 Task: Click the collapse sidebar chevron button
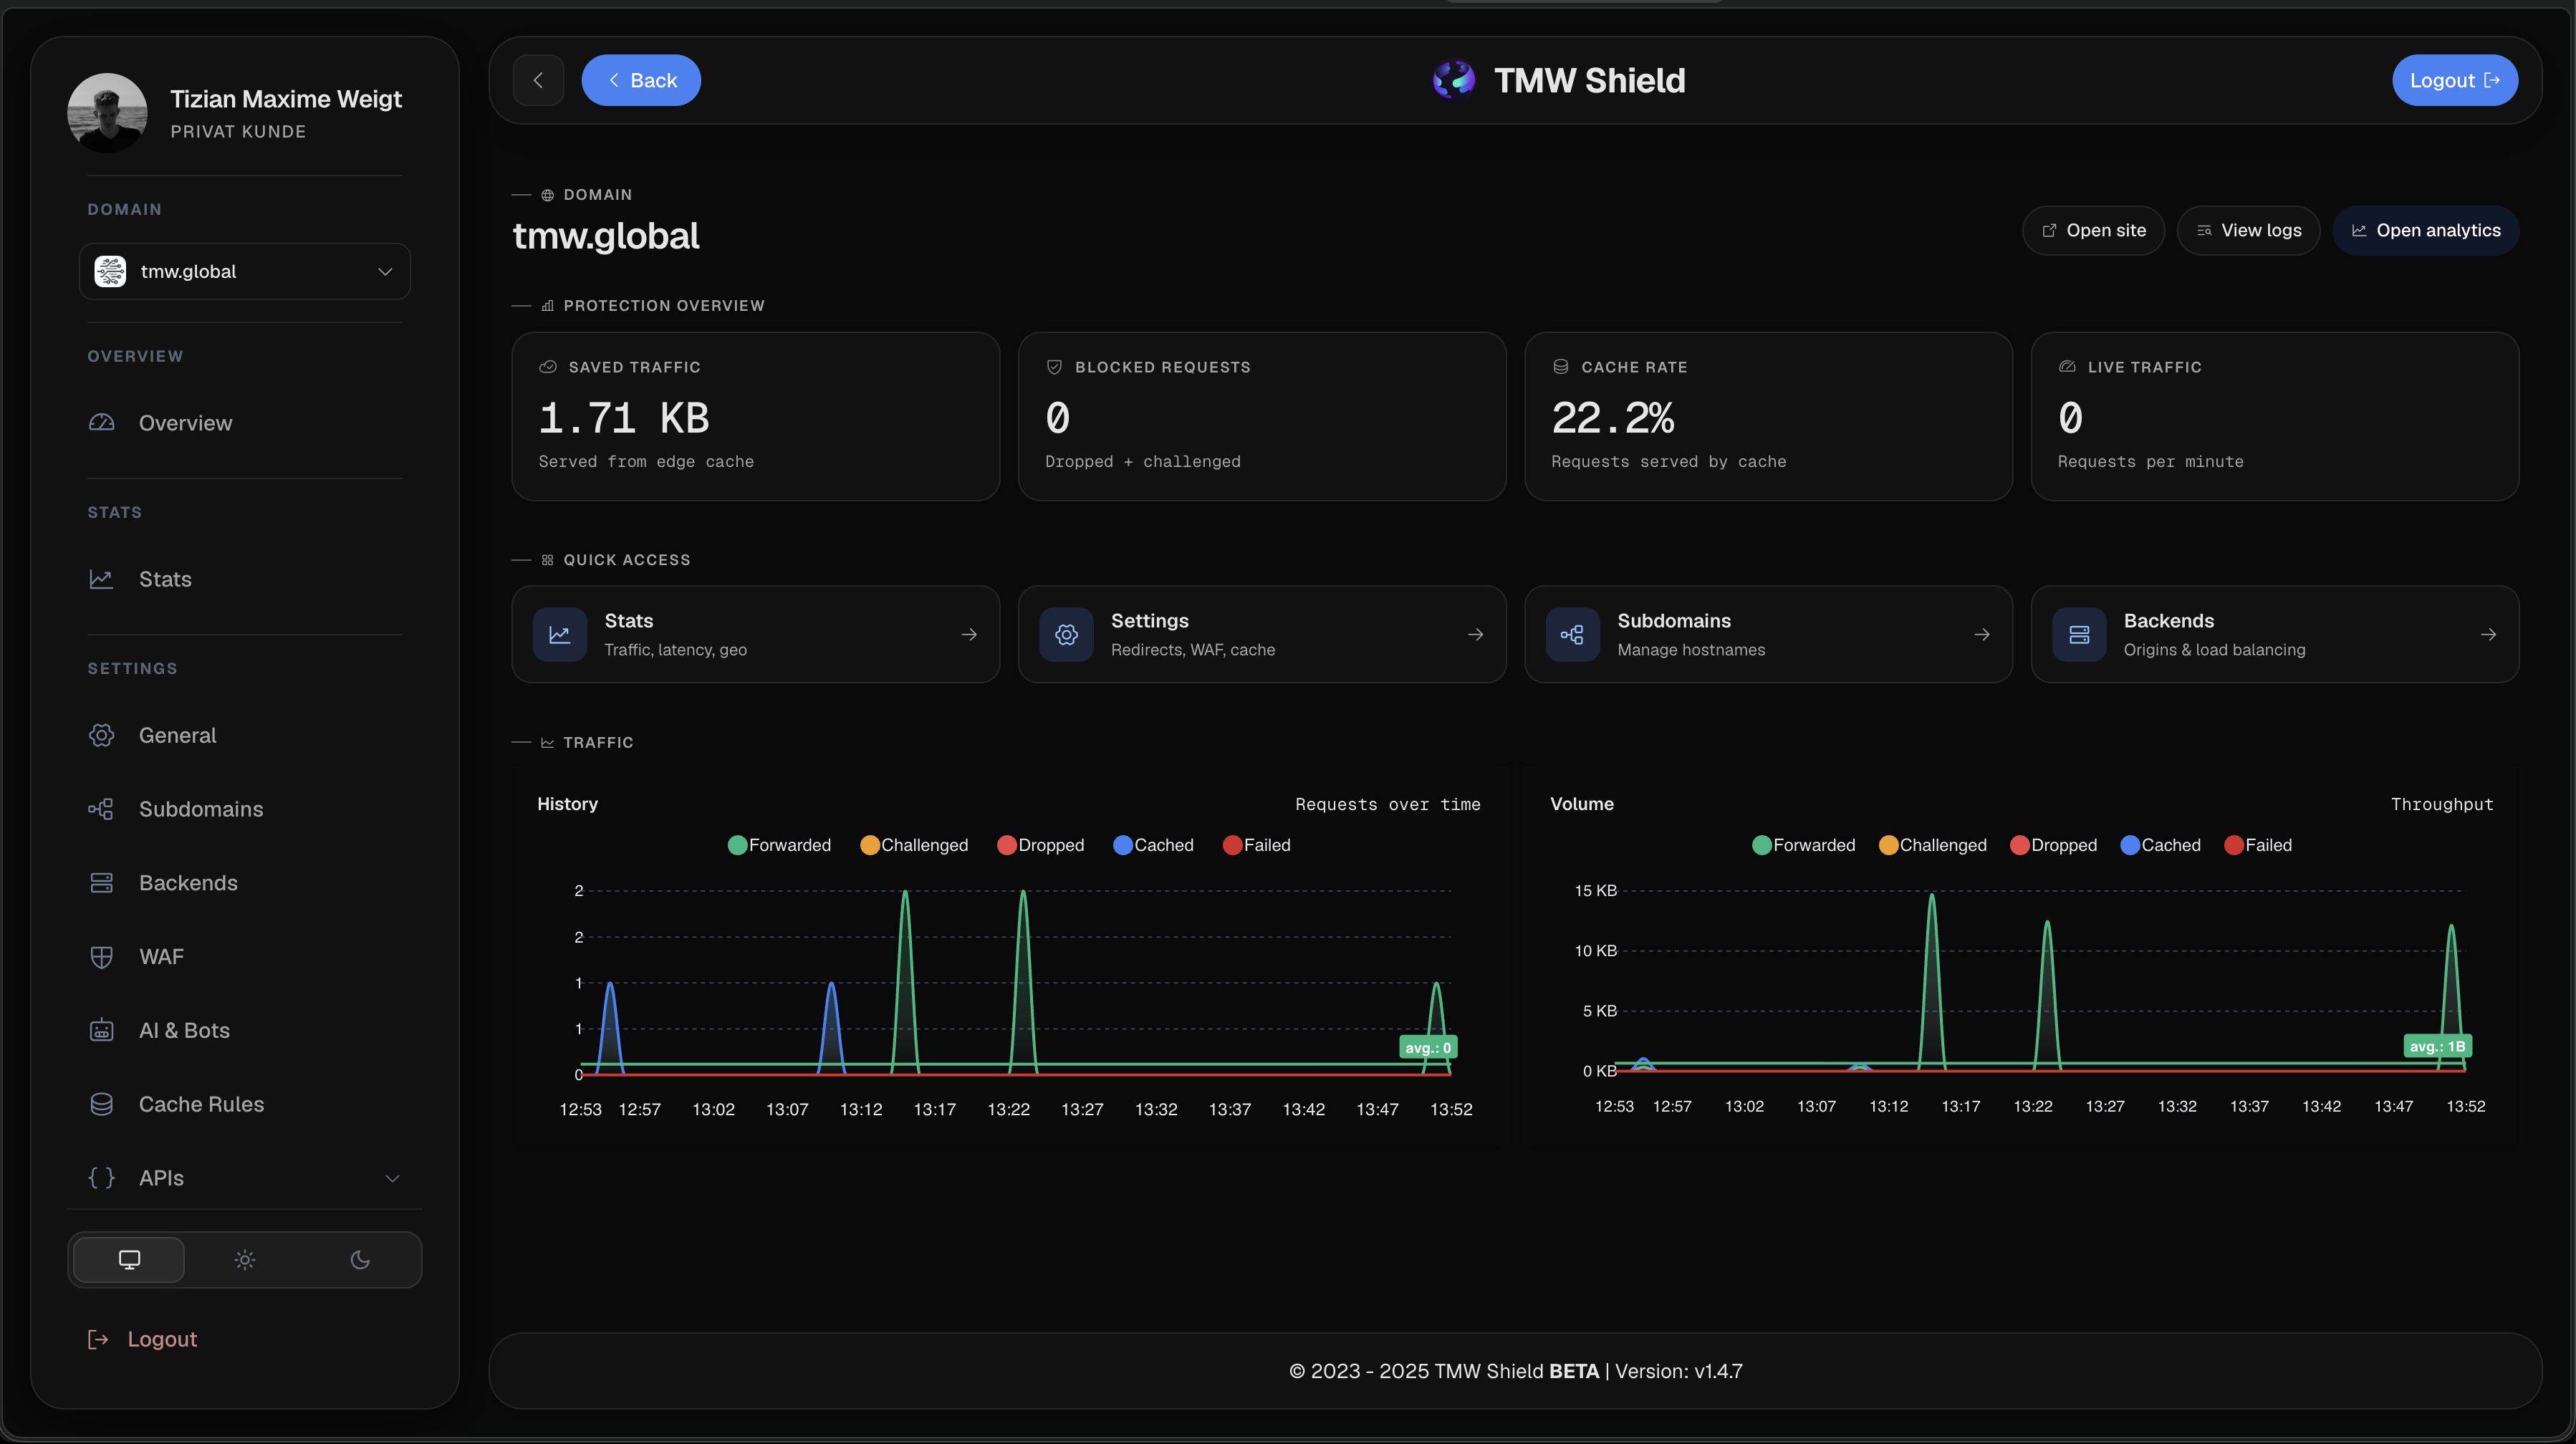(538, 80)
